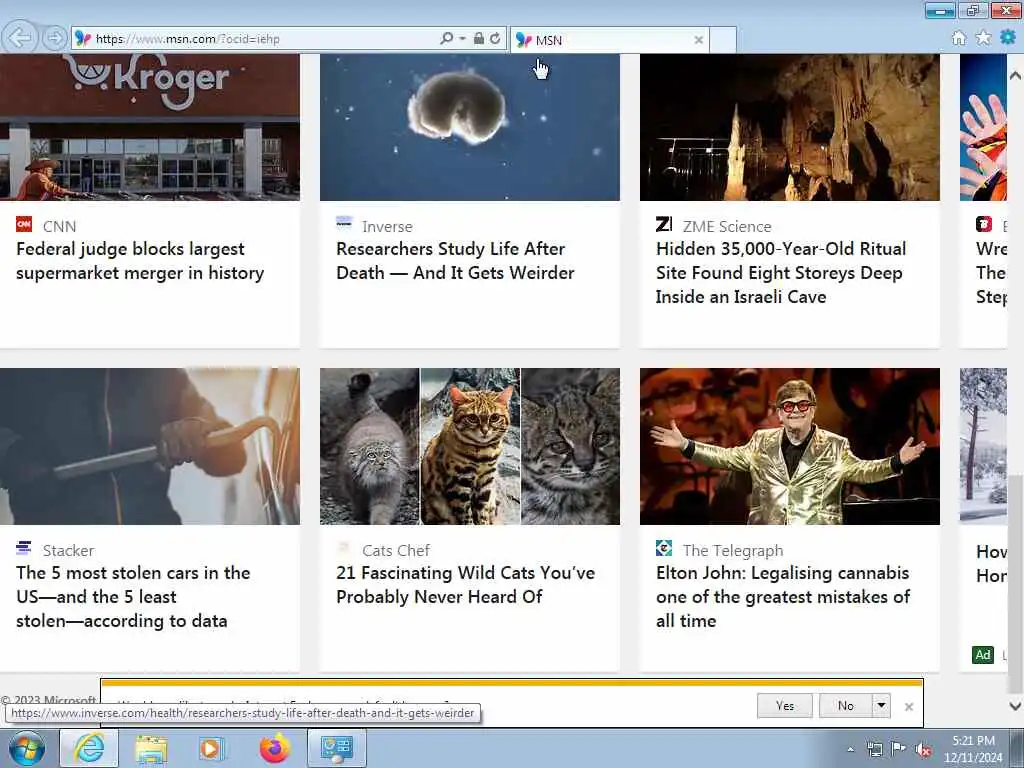Open the Life After Death article image

point(470,127)
